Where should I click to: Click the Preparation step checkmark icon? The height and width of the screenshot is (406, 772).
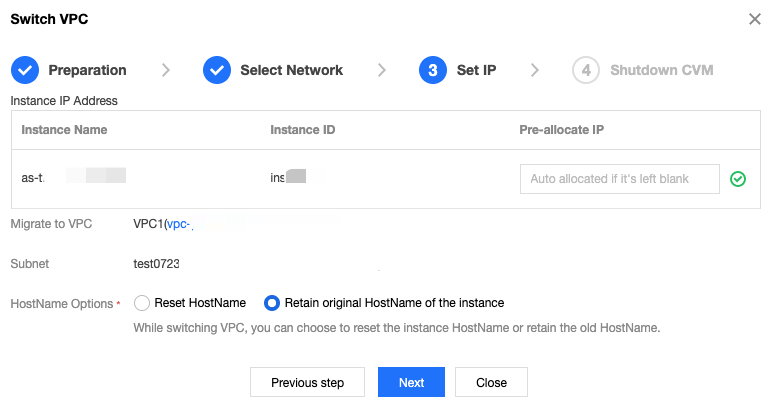point(24,70)
